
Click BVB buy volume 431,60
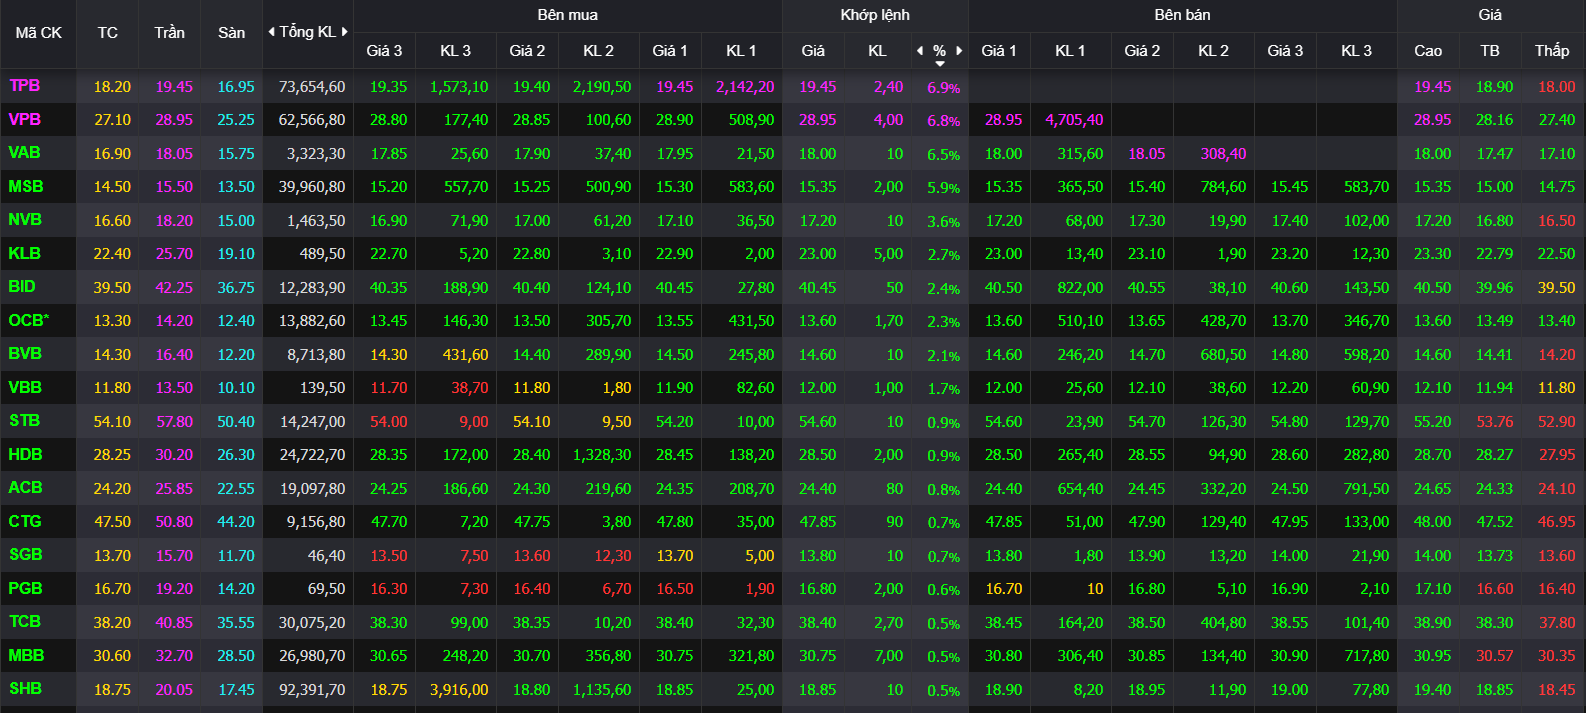pos(465,355)
